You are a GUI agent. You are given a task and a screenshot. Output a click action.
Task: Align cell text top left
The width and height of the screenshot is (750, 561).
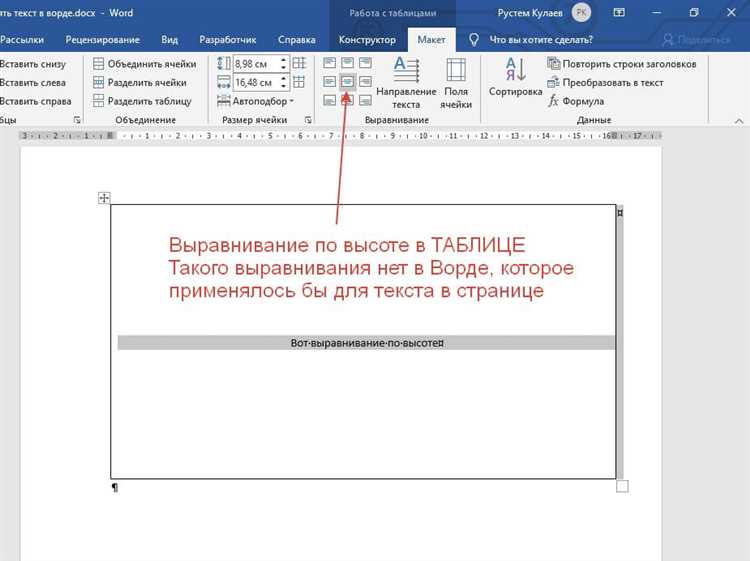tap(330, 63)
